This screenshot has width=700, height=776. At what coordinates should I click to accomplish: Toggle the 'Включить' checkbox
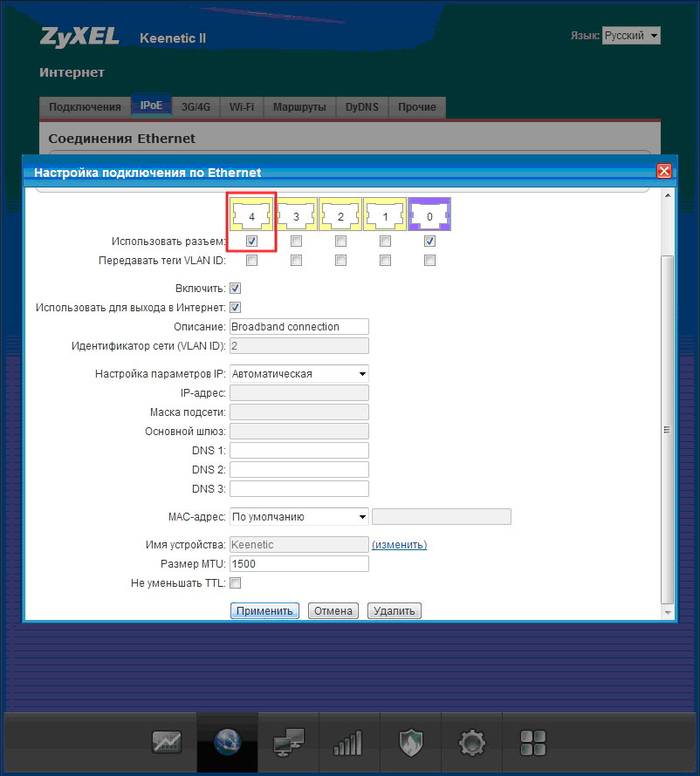click(236, 288)
